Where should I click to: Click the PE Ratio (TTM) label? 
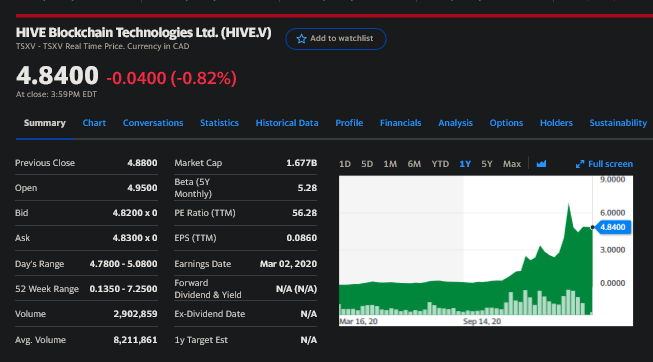204,213
